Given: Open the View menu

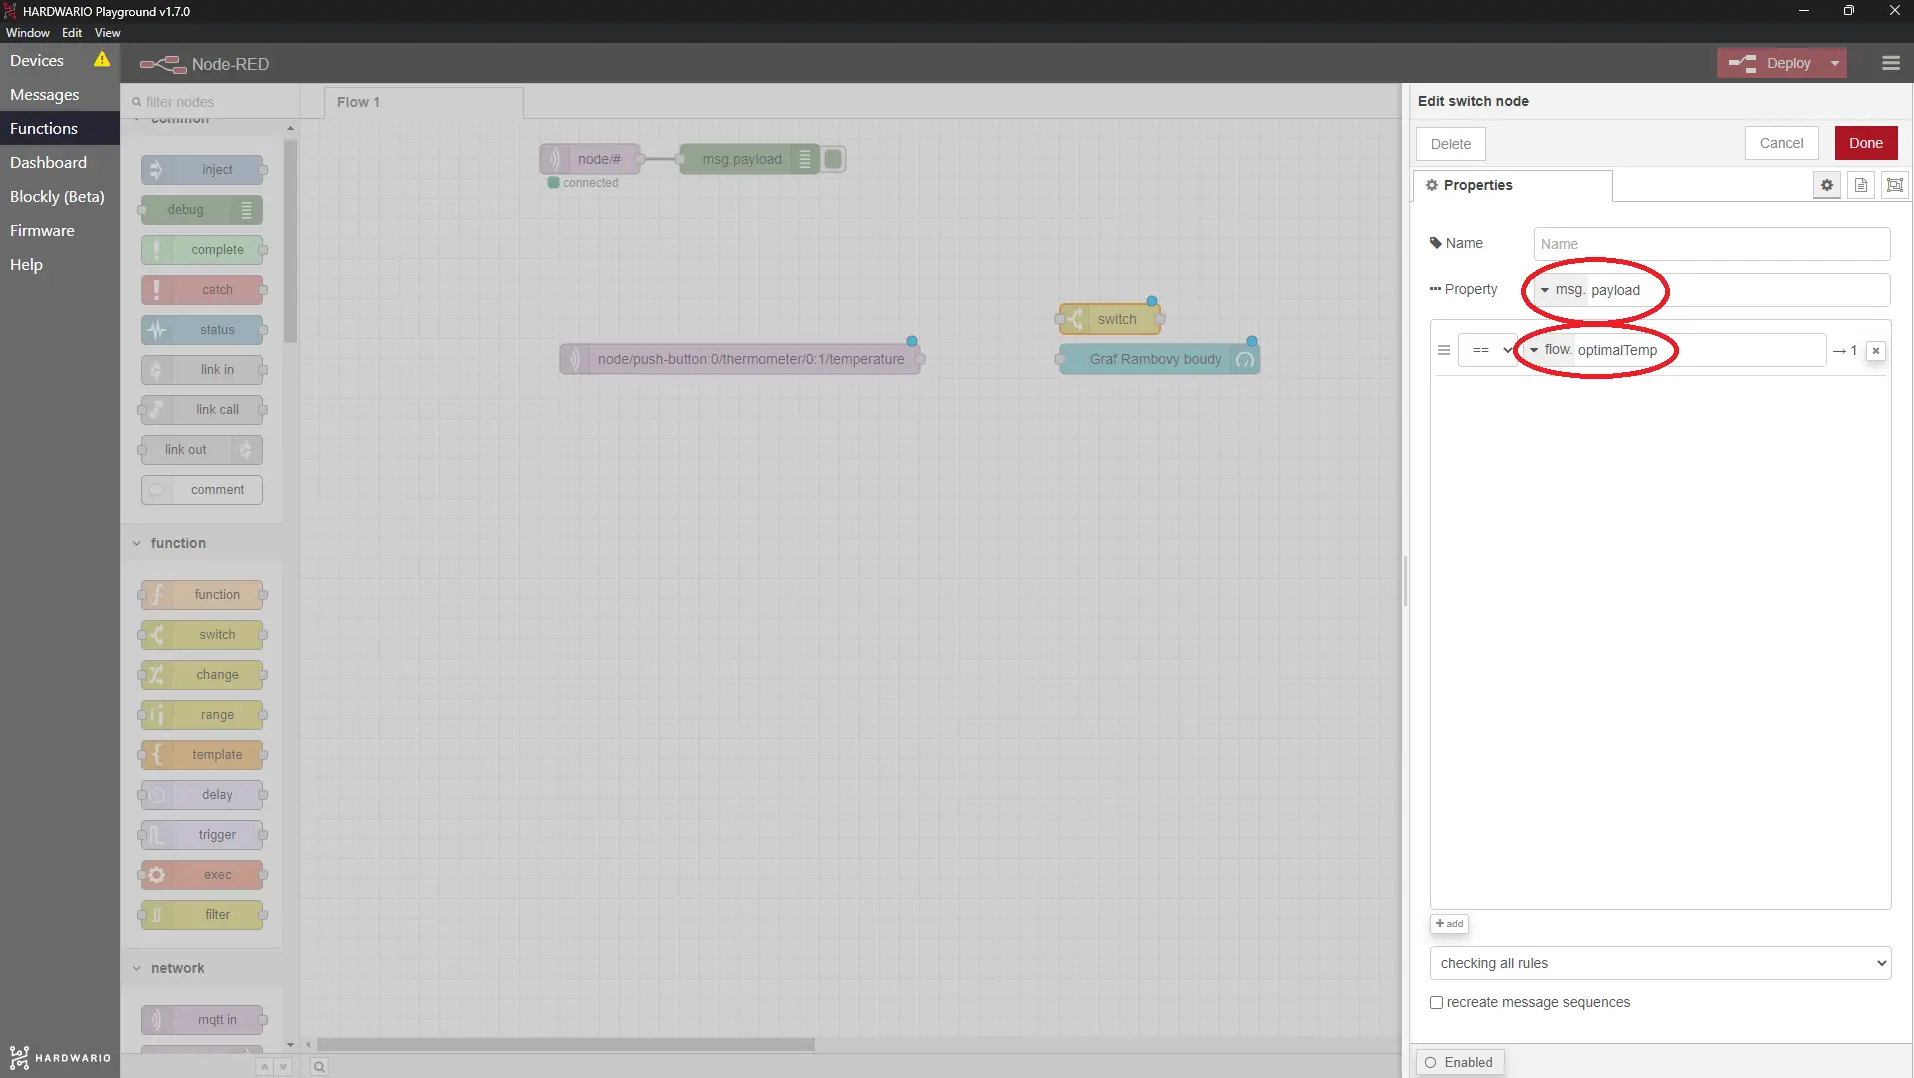Looking at the screenshot, I should [108, 33].
